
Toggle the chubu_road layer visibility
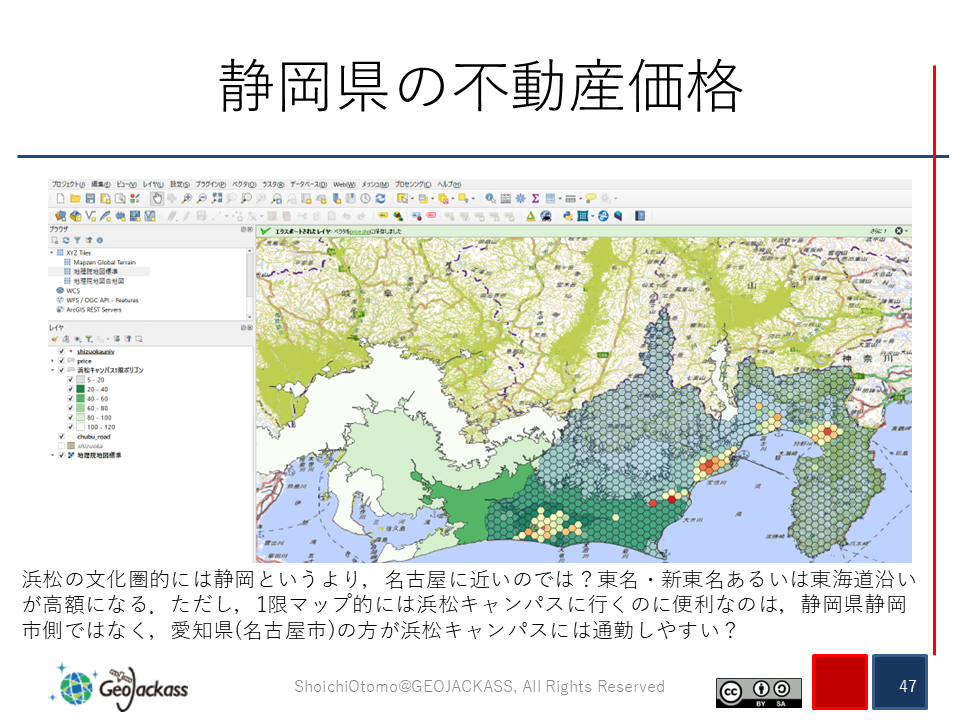[x=61, y=437]
